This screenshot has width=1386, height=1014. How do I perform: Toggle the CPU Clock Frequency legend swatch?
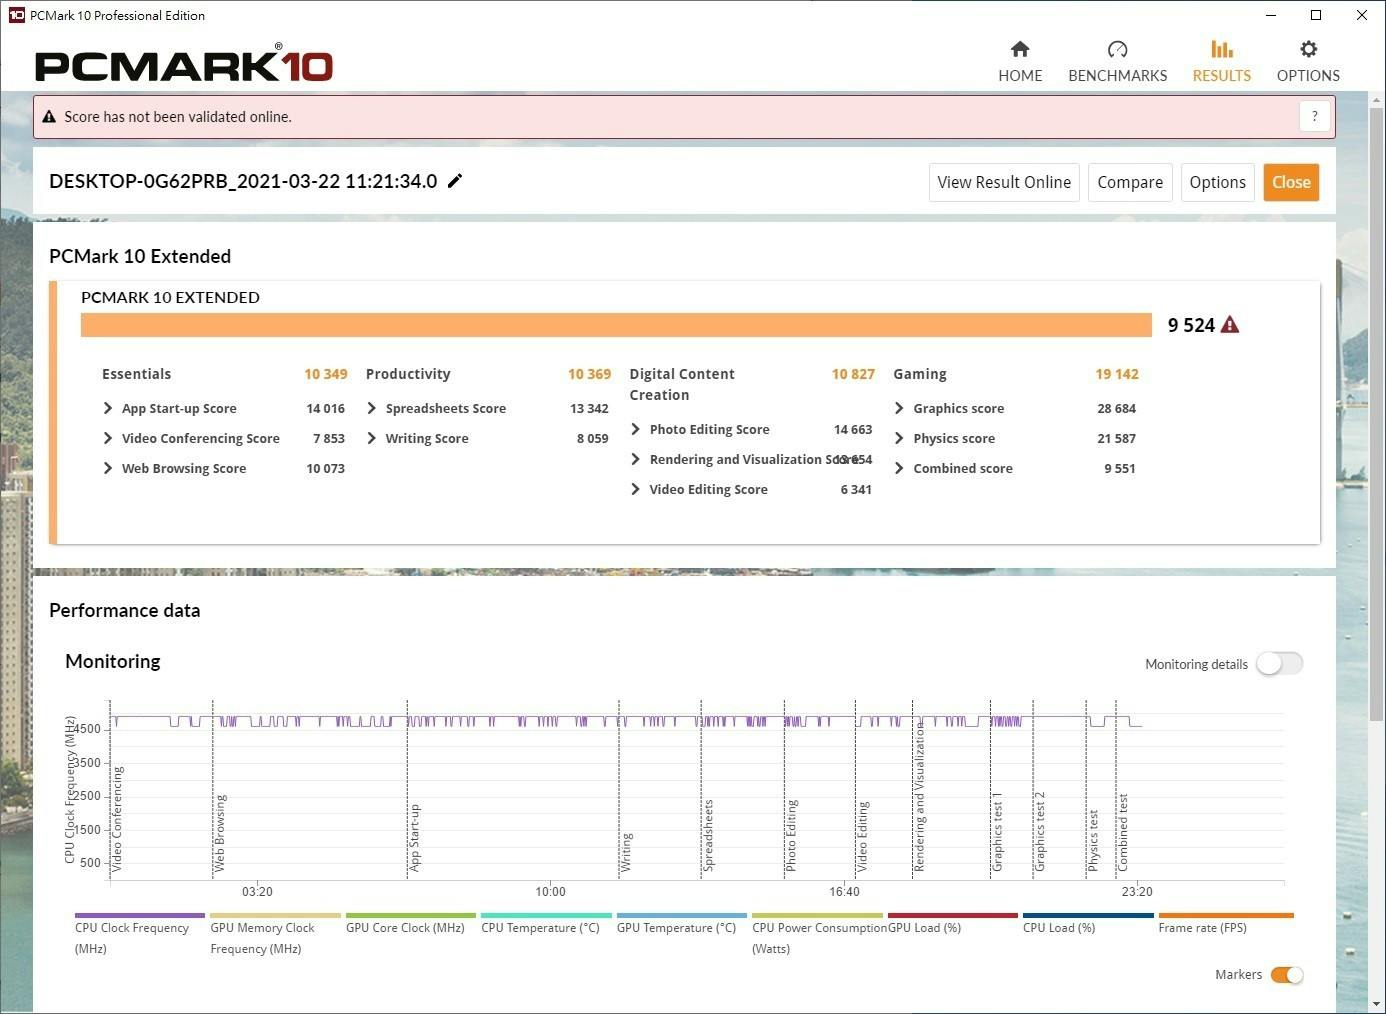tap(139, 915)
